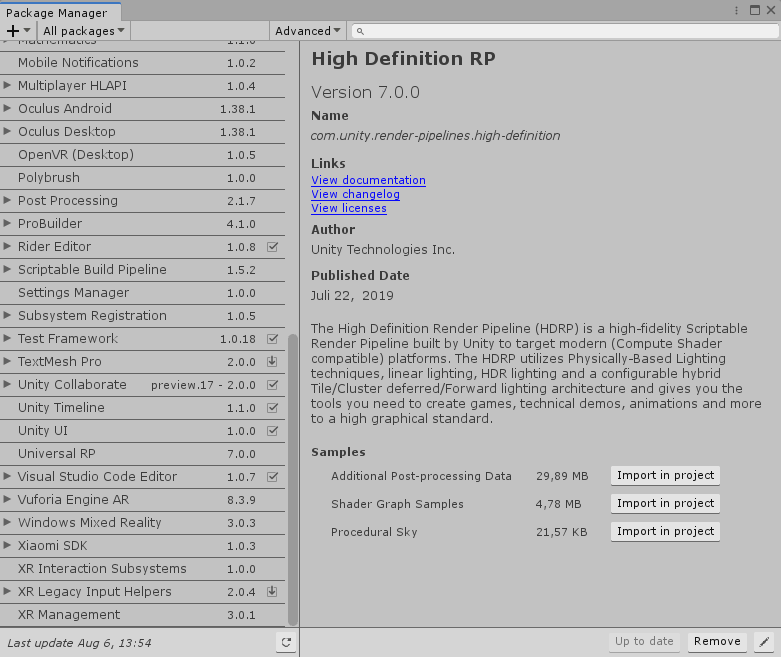Click XR Legacy Input Helpers download icon
This screenshot has width=781, height=657.
point(272,592)
